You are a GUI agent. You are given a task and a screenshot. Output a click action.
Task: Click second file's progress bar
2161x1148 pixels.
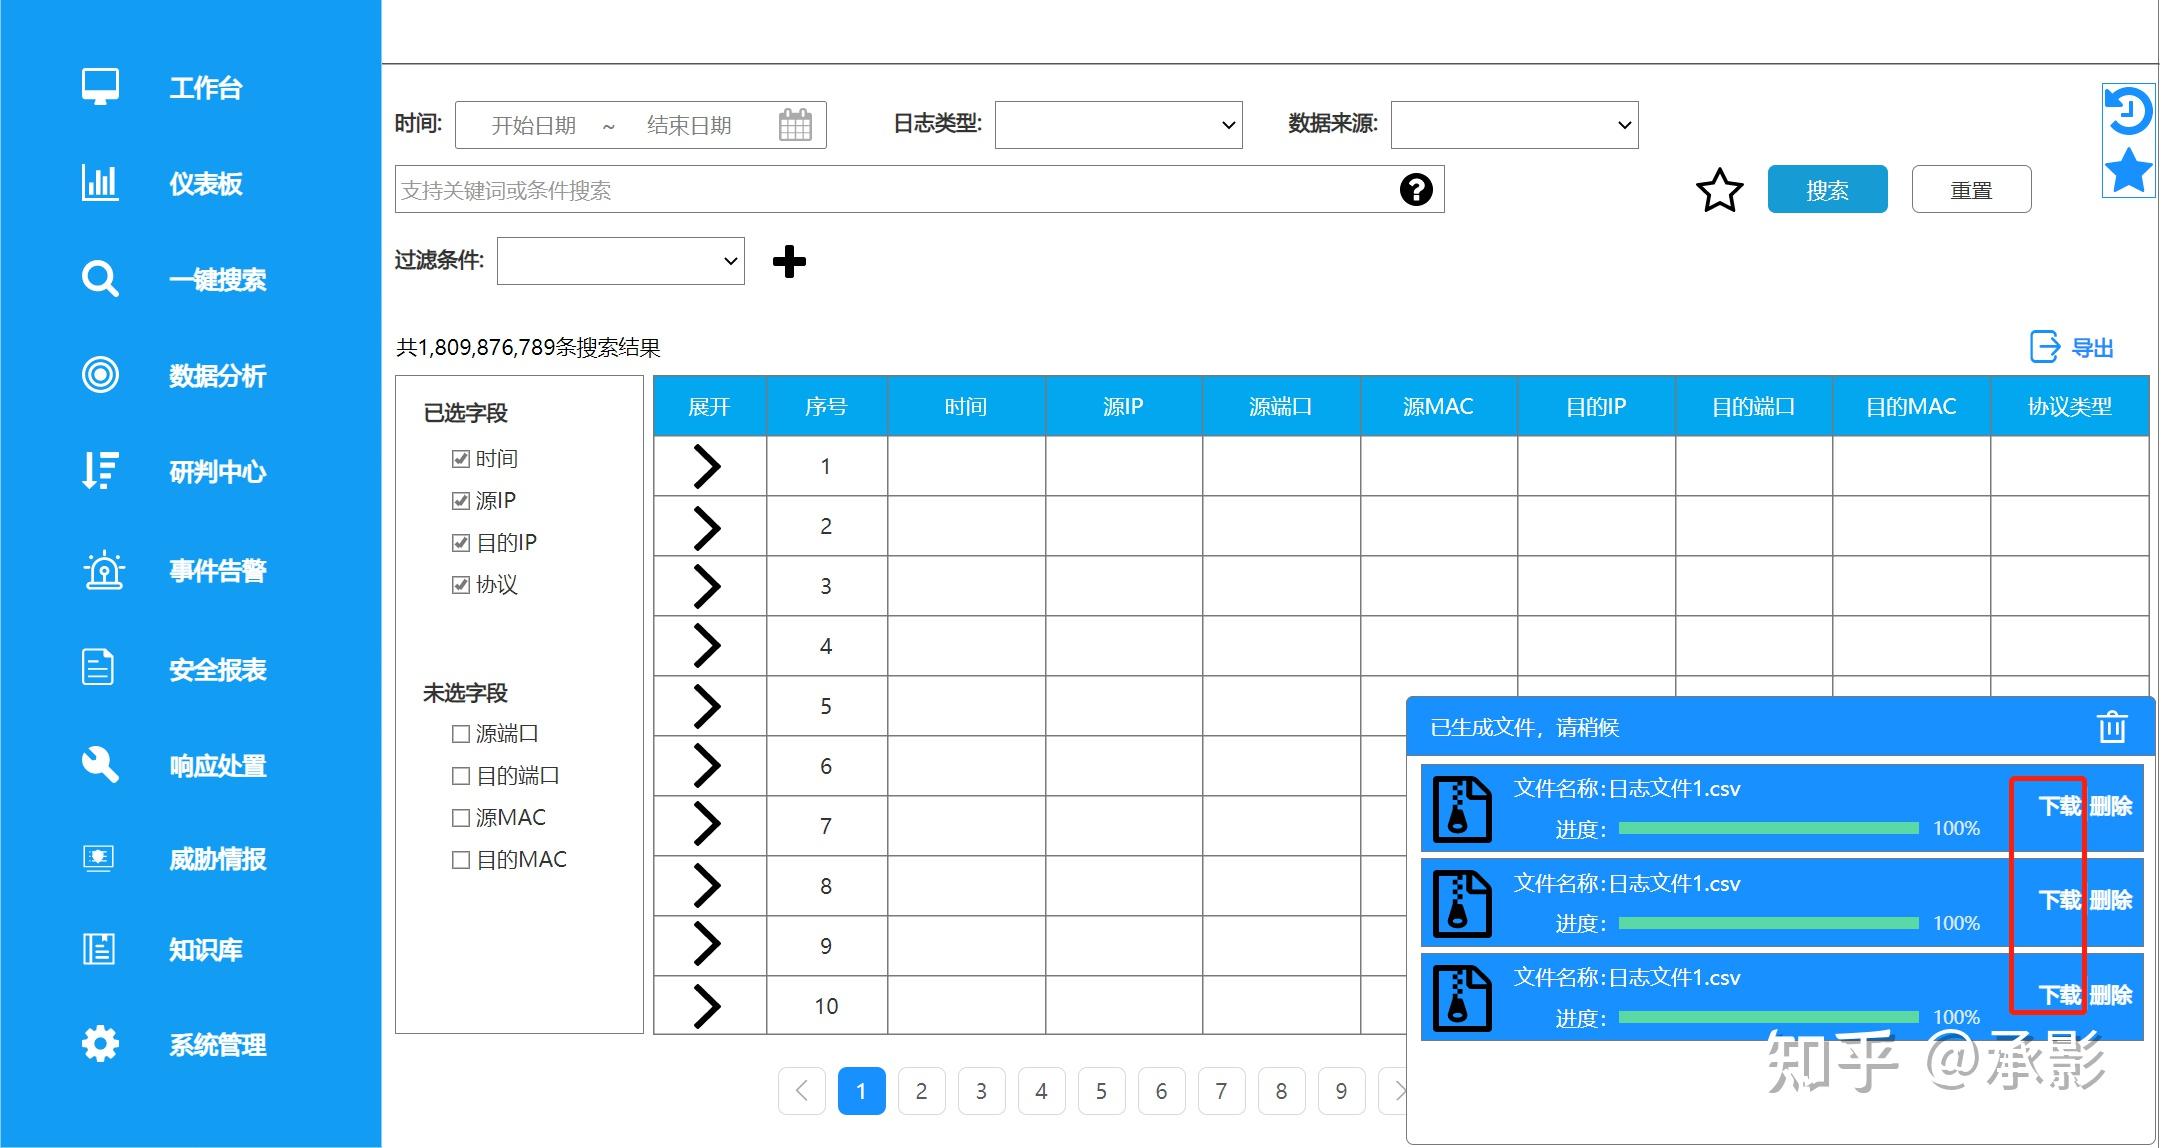[1768, 923]
